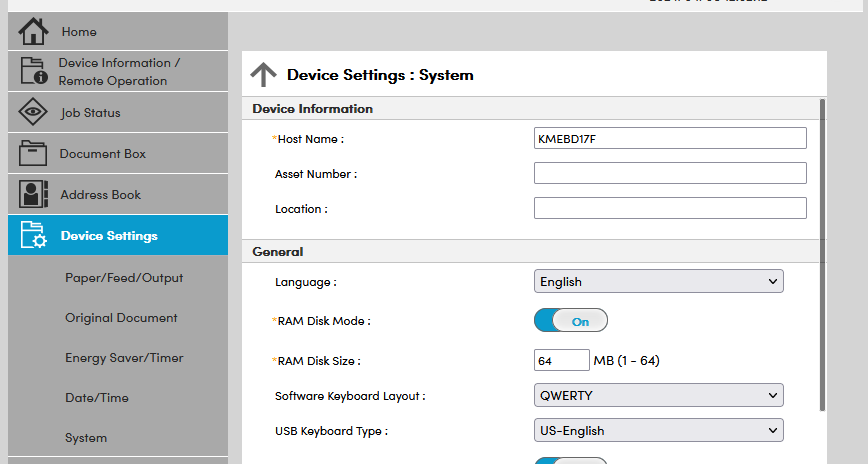Viewport: 868px width, 464px height.
Task: Click the Device Information document icon
Action: [33, 71]
